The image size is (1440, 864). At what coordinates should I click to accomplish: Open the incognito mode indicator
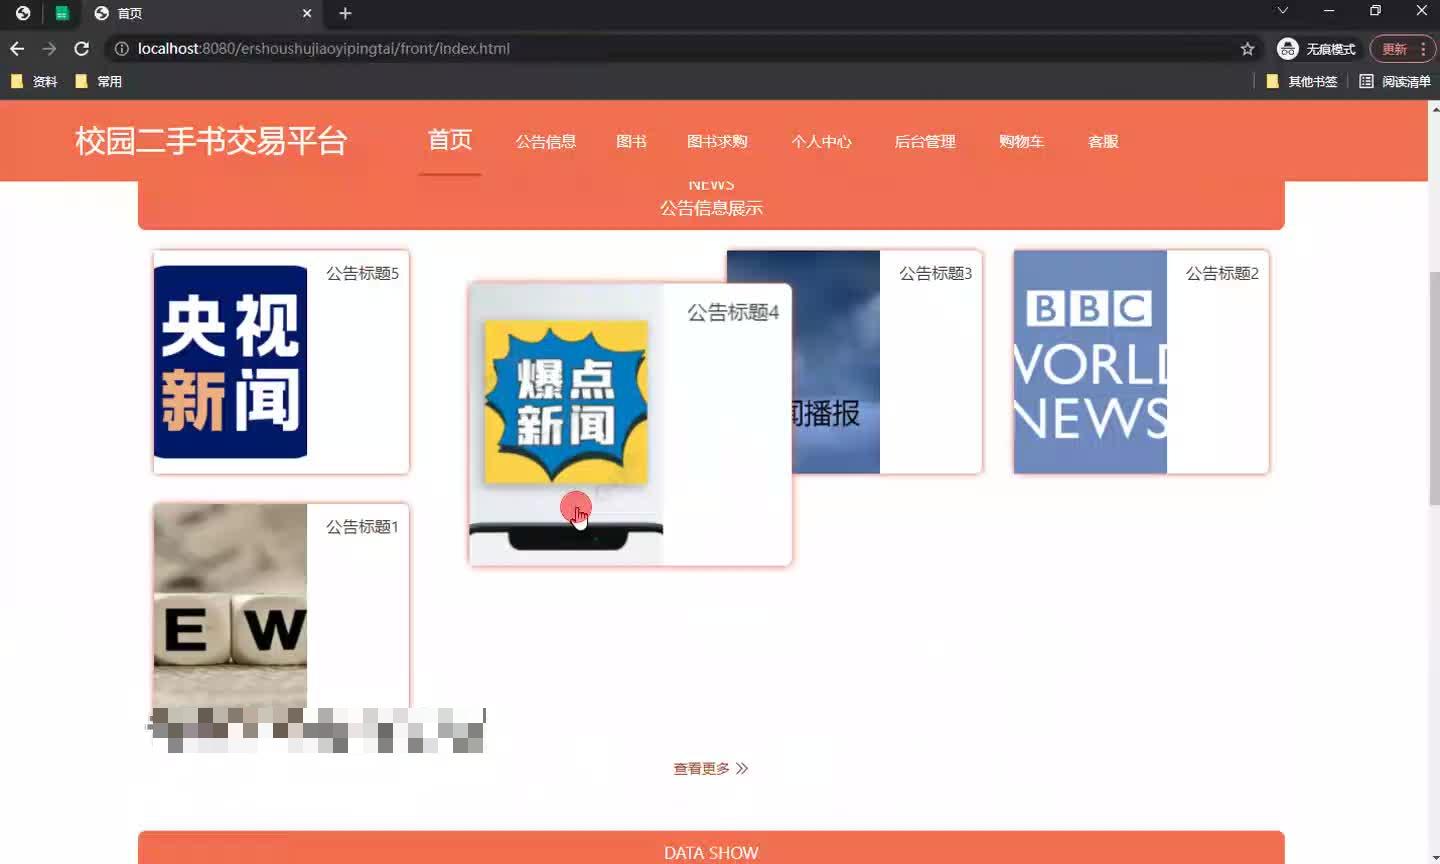coord(1316,48)
